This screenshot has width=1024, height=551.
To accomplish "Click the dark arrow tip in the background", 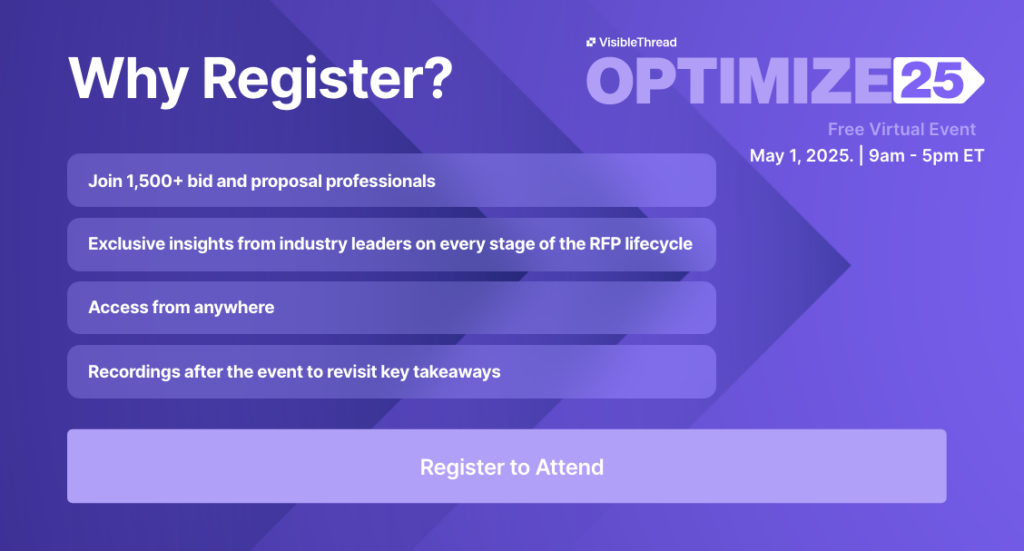I will click(x=835, y=266).
